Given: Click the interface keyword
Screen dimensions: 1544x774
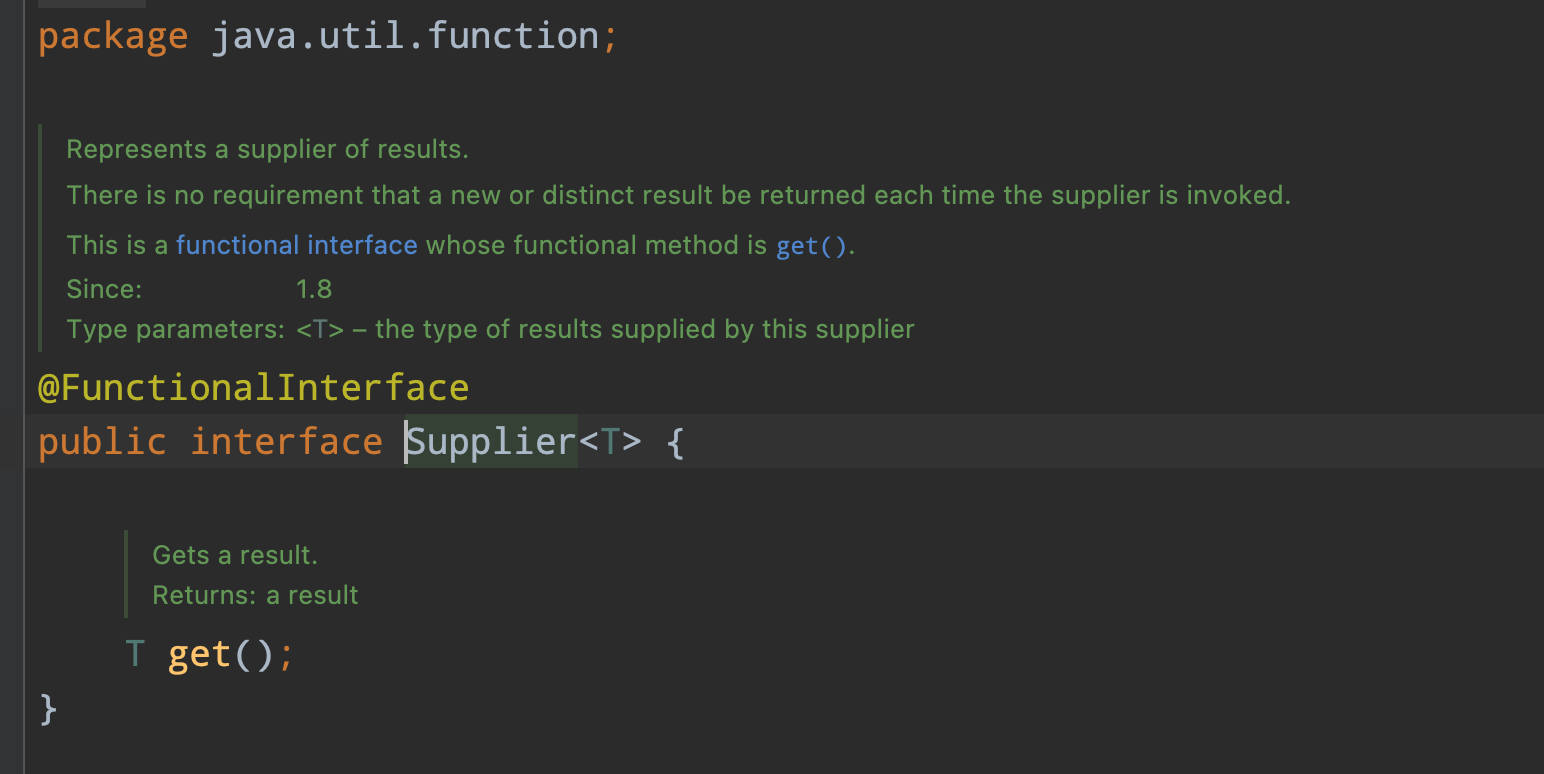Looking at the screenshot, I should pyautogui.click(x=286, y=442).
